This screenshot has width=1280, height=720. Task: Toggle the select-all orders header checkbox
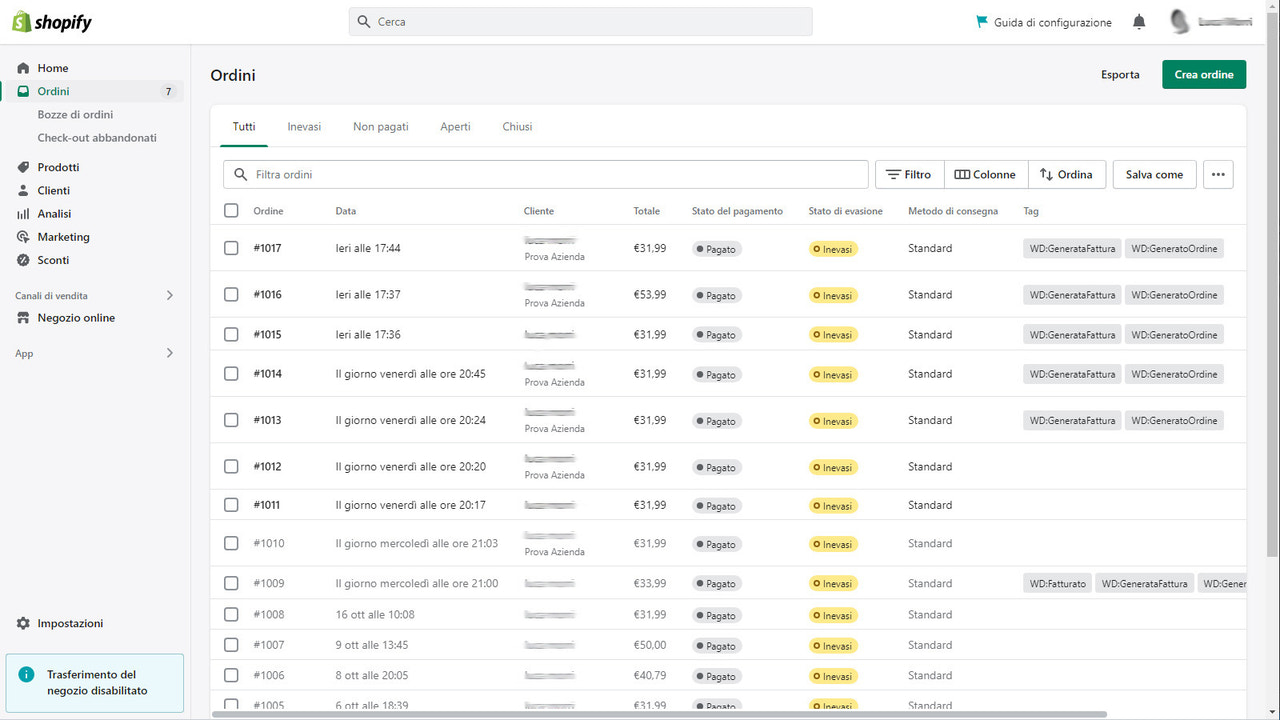pos(231,210)
